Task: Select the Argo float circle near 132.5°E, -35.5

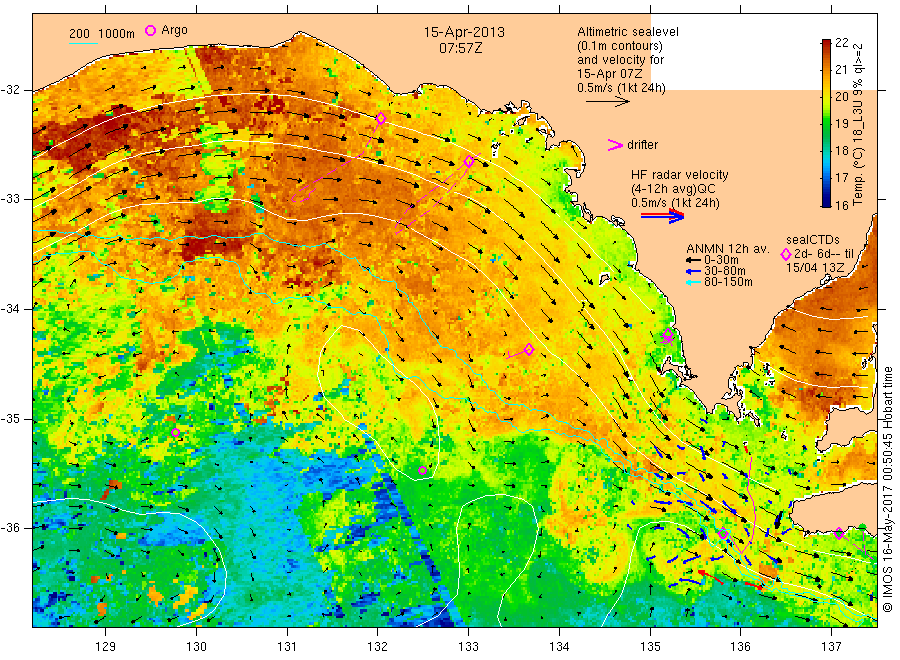Action: click(422, 471)
